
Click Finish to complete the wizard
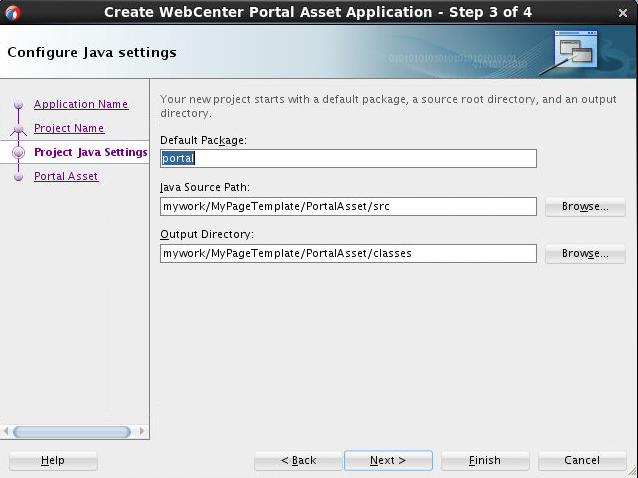click(485, 461)
